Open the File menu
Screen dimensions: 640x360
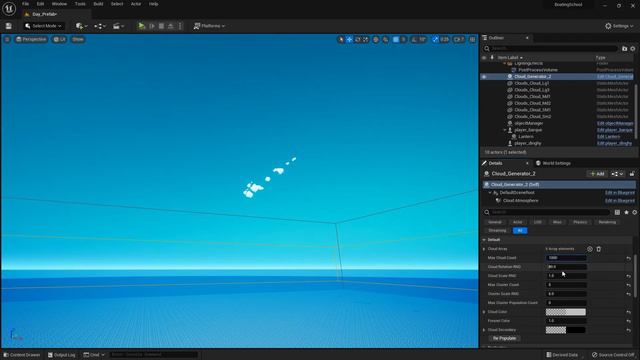click(x=25, y=4)
